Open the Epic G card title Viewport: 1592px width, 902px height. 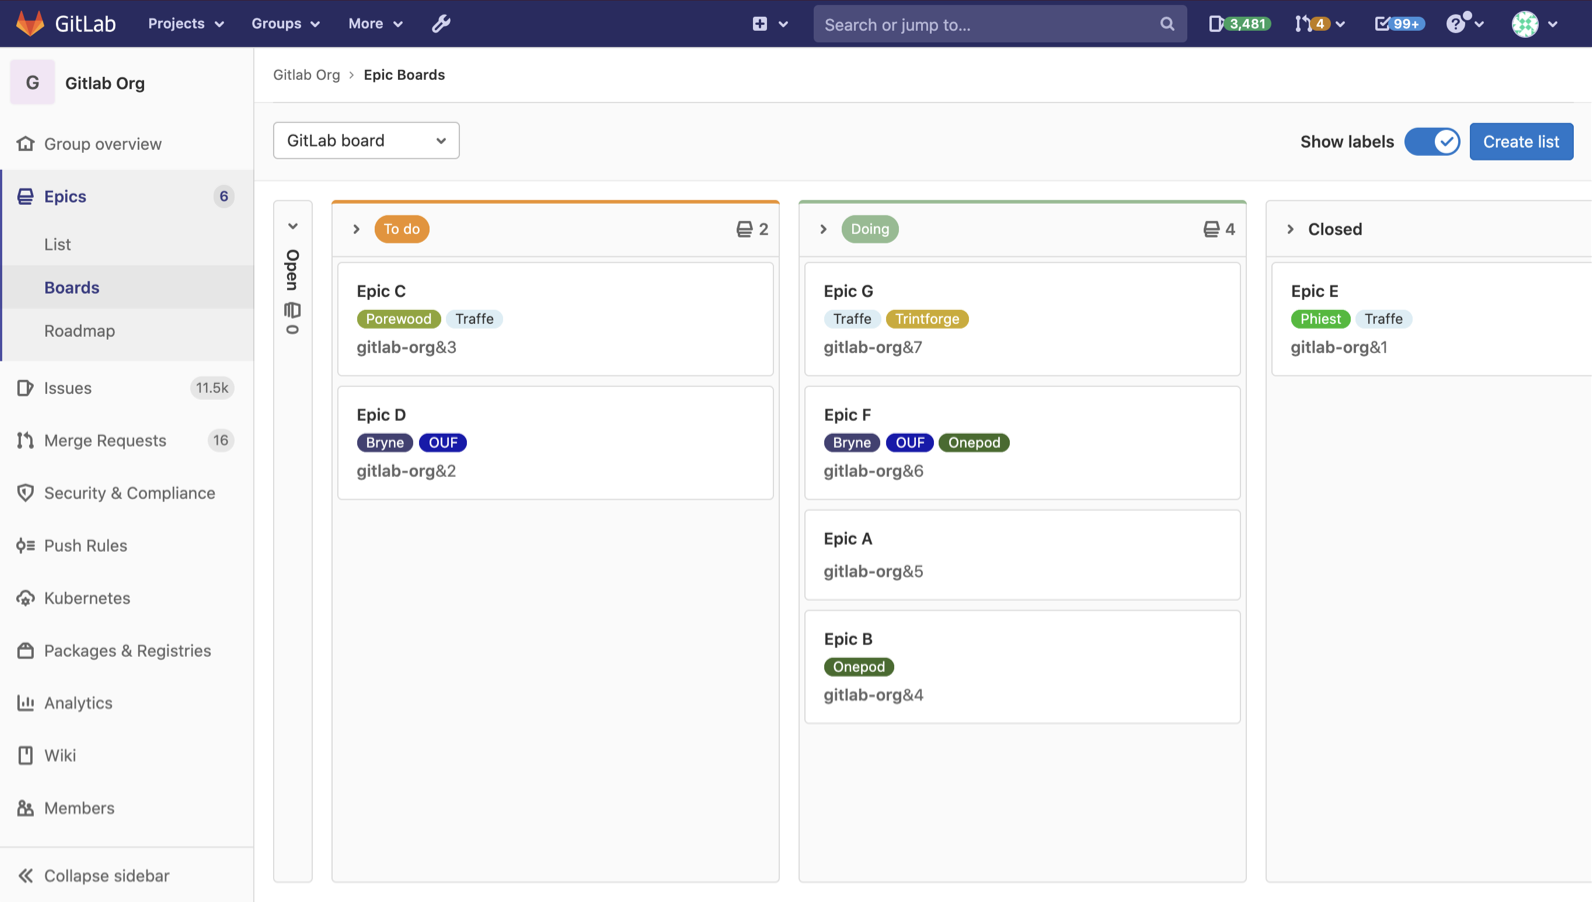(x=848, y=291)
